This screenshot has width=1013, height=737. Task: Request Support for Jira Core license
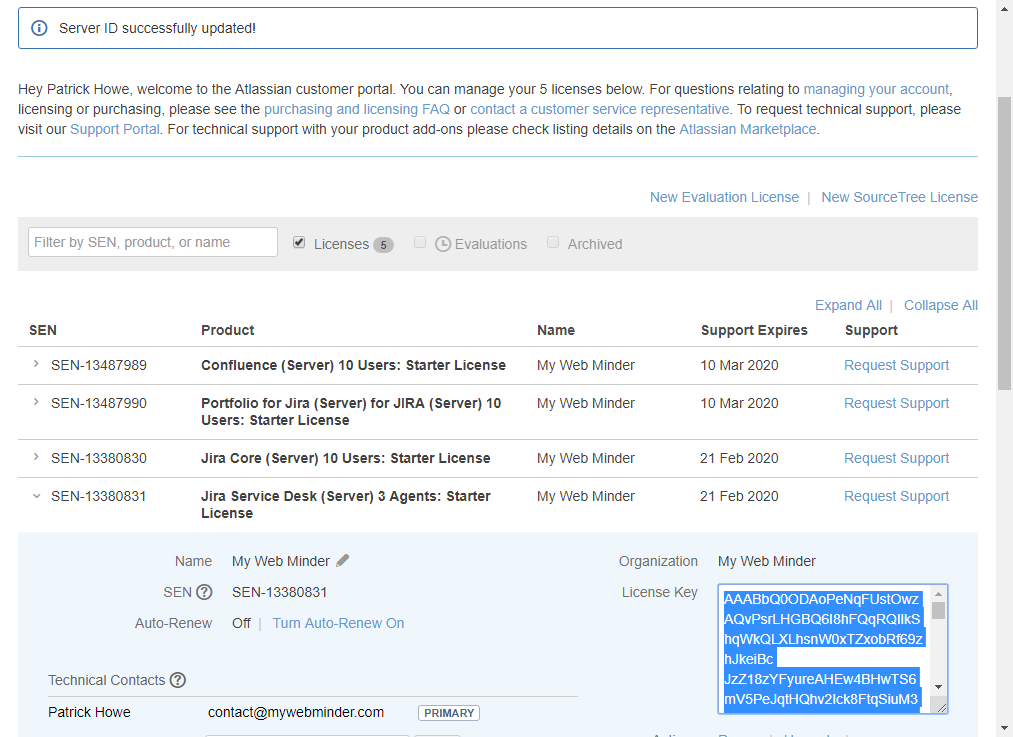tap(897, 458)
